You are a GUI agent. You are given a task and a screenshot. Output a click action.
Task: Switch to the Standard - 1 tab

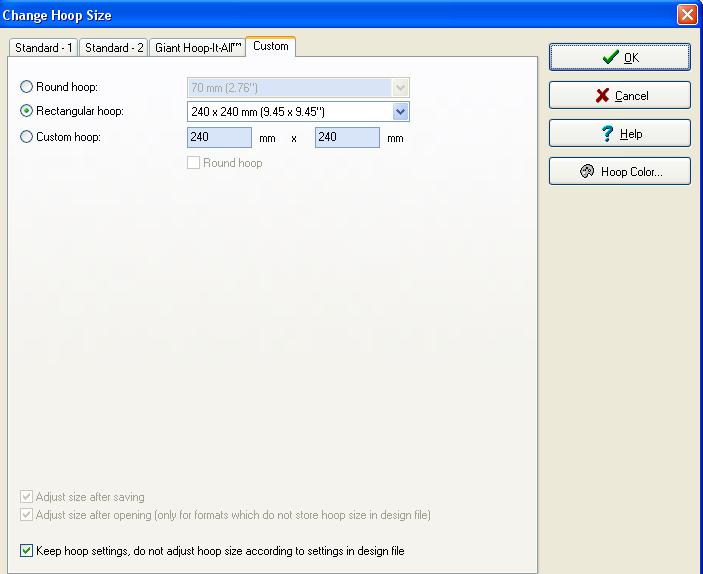(x=43, y=48)
